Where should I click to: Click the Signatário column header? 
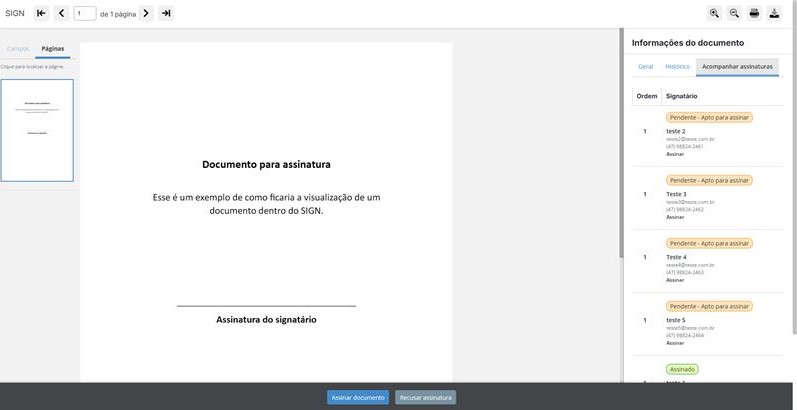point(682,96)
